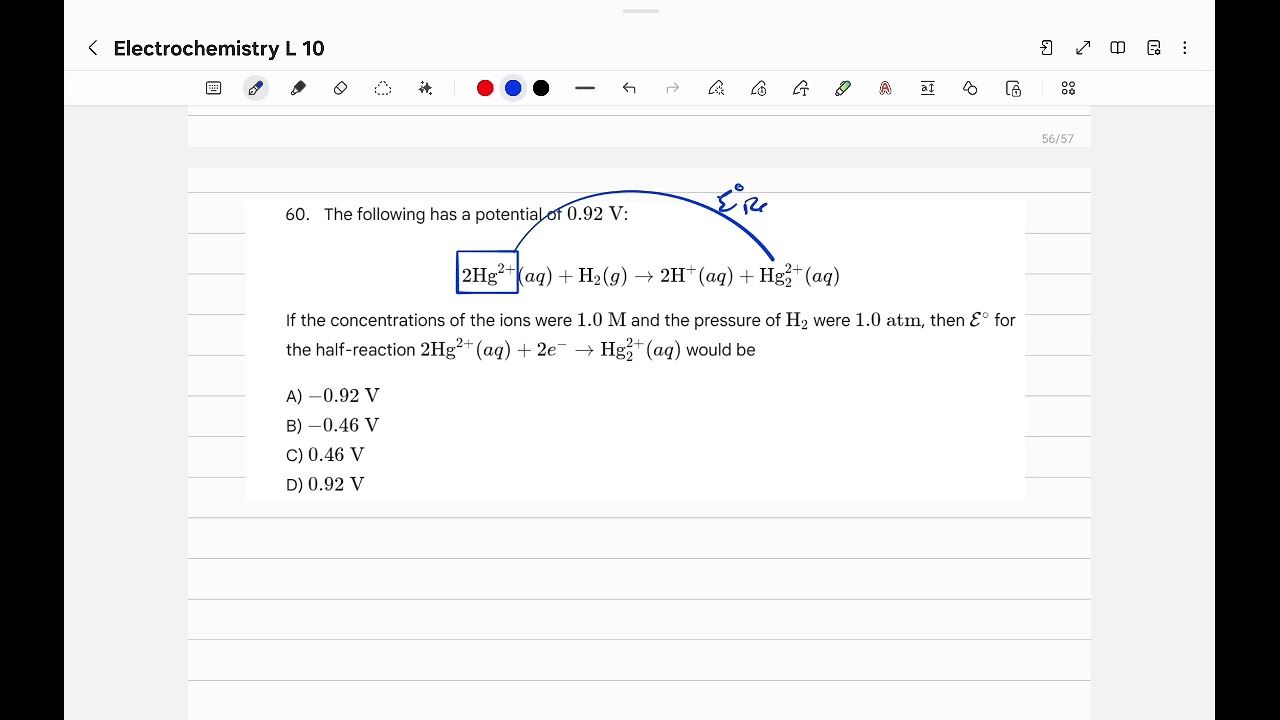Switch to reading mode book icon
The height and width of the screenshot is (720, 1280).
coord(1118,48)
